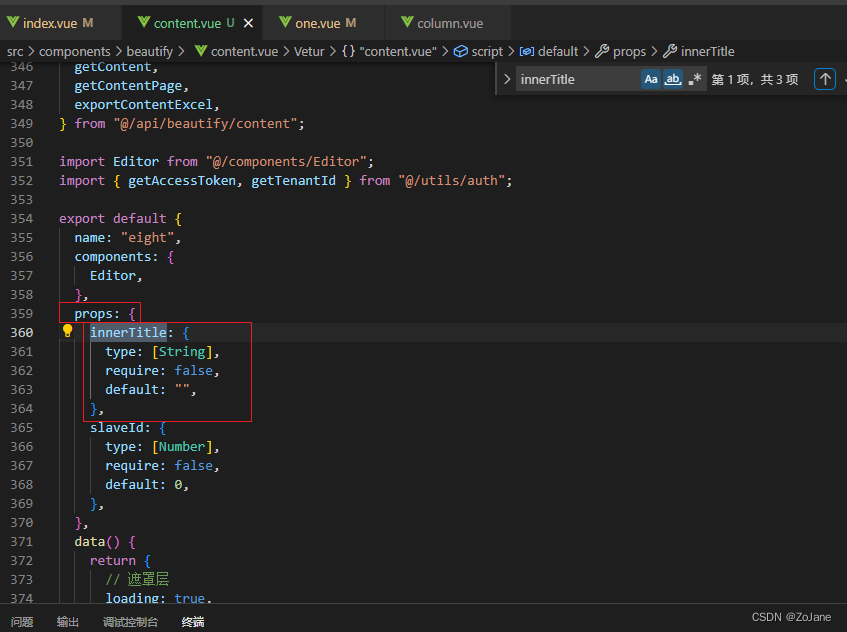Open the Terminal panel tab (终端)
This screenshot has height=632, width=847.
point(193,622)
